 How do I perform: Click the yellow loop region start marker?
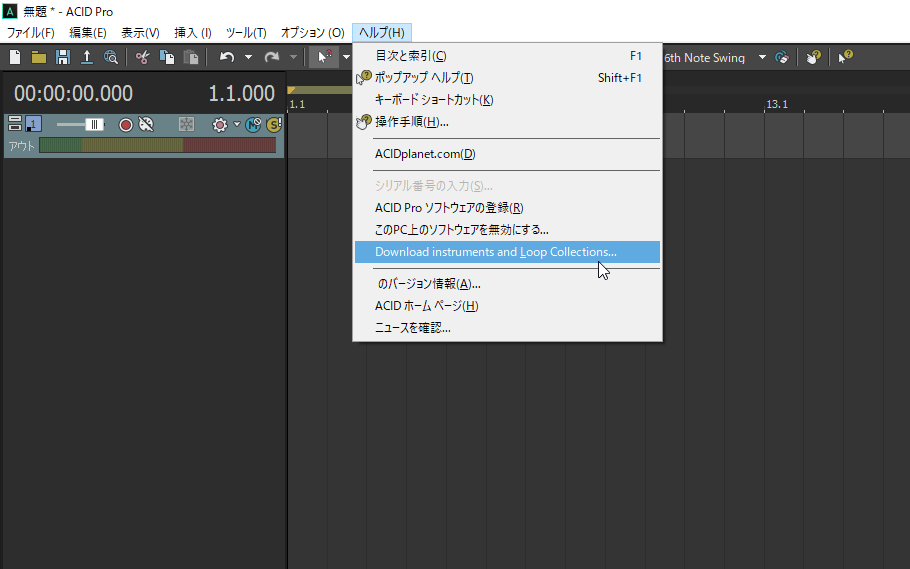[x=291, y=90]
